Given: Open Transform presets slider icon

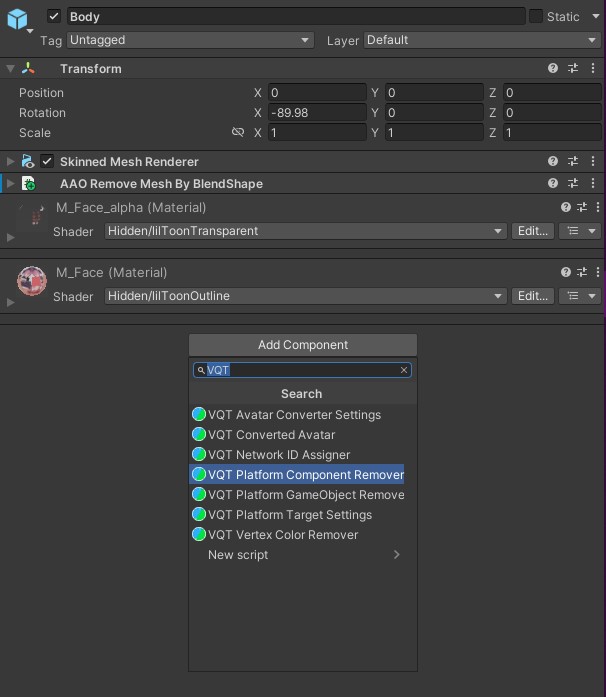Looking at the screenshot, I should (573, 68).
